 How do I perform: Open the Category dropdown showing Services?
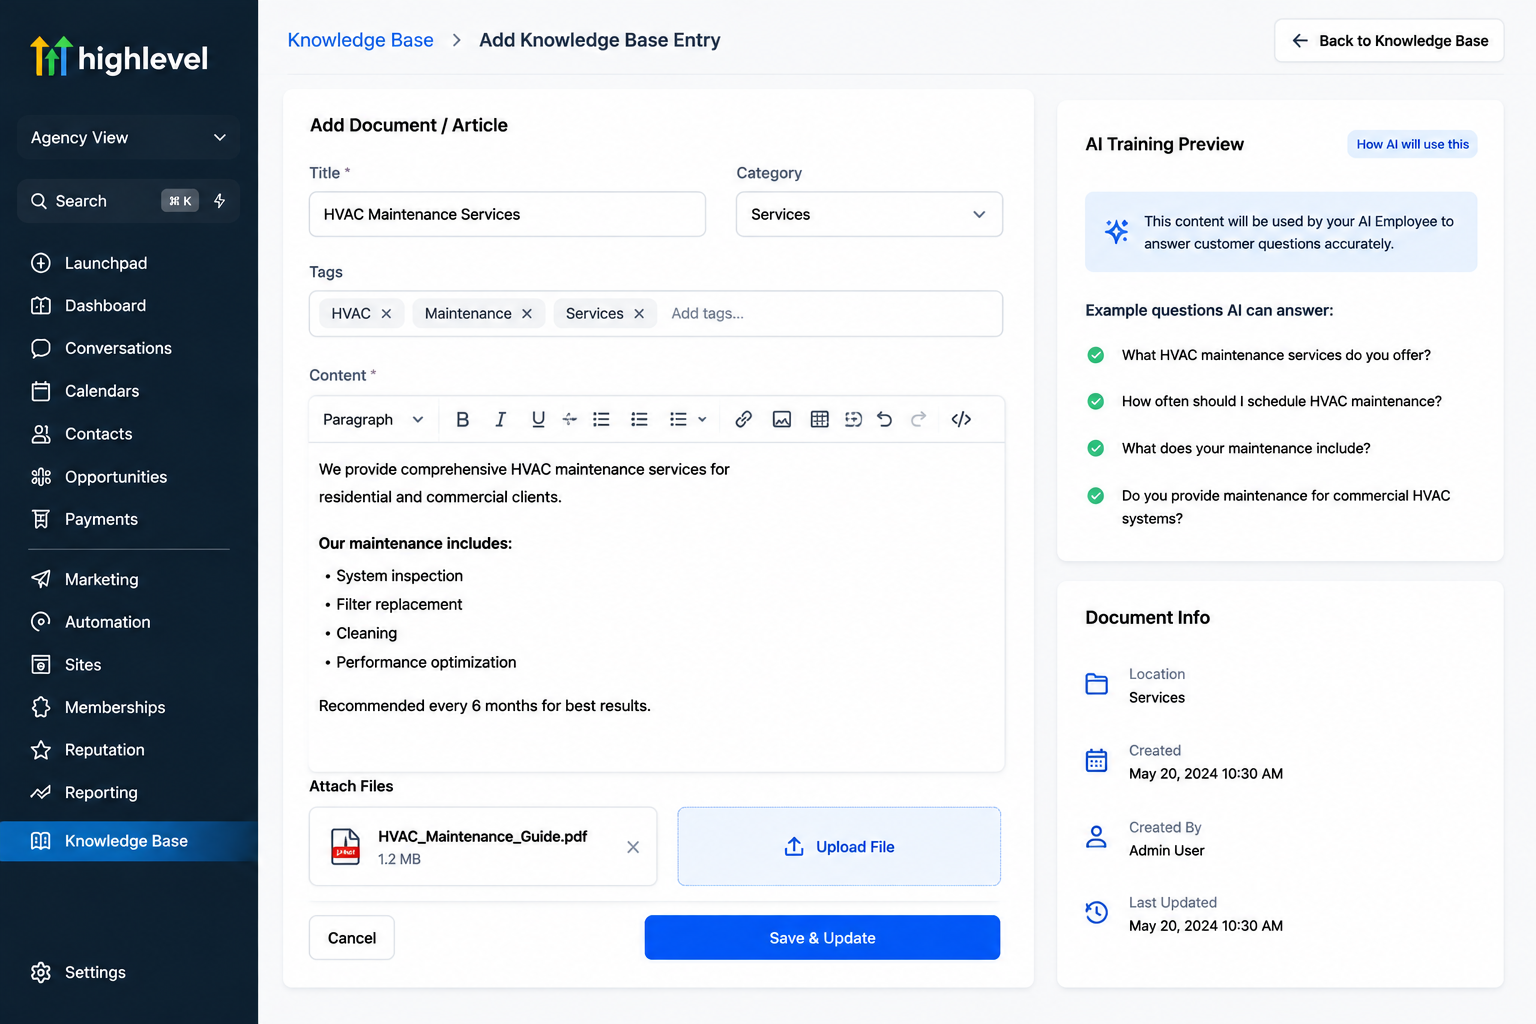pos(869,214)
